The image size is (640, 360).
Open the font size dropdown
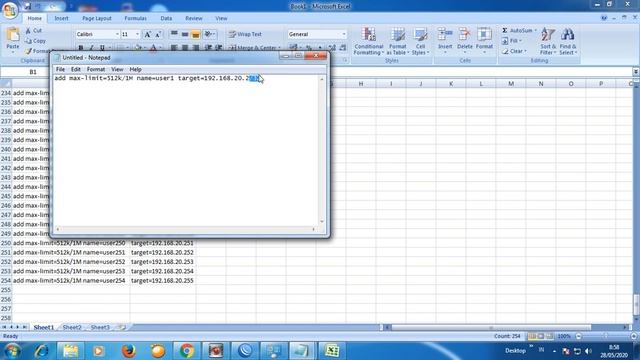137,34
